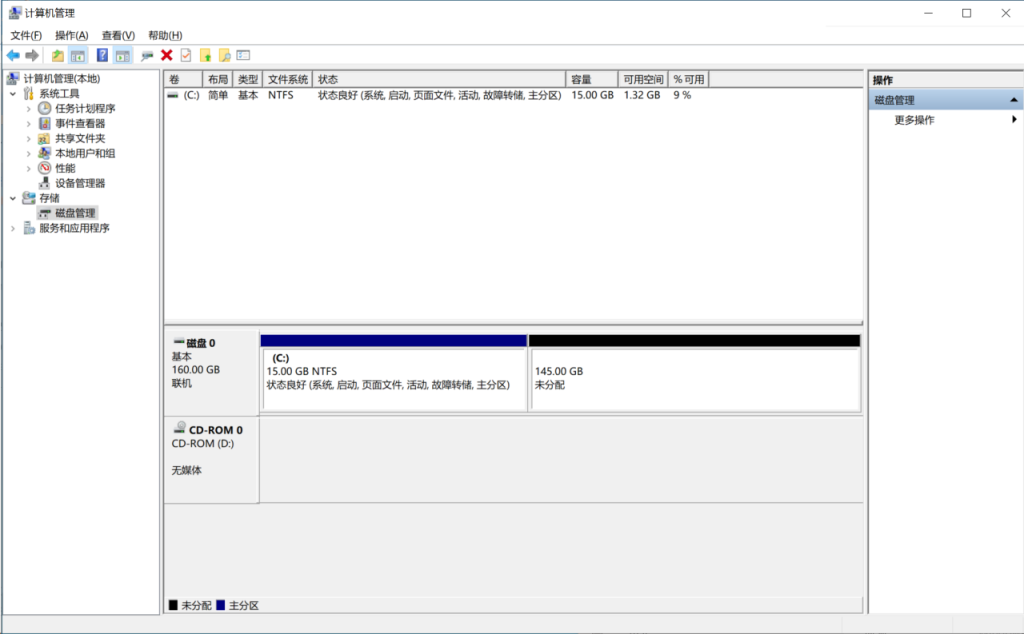Click 更多操作 in the action pane

pyautogui.click(x=915, y=119)
